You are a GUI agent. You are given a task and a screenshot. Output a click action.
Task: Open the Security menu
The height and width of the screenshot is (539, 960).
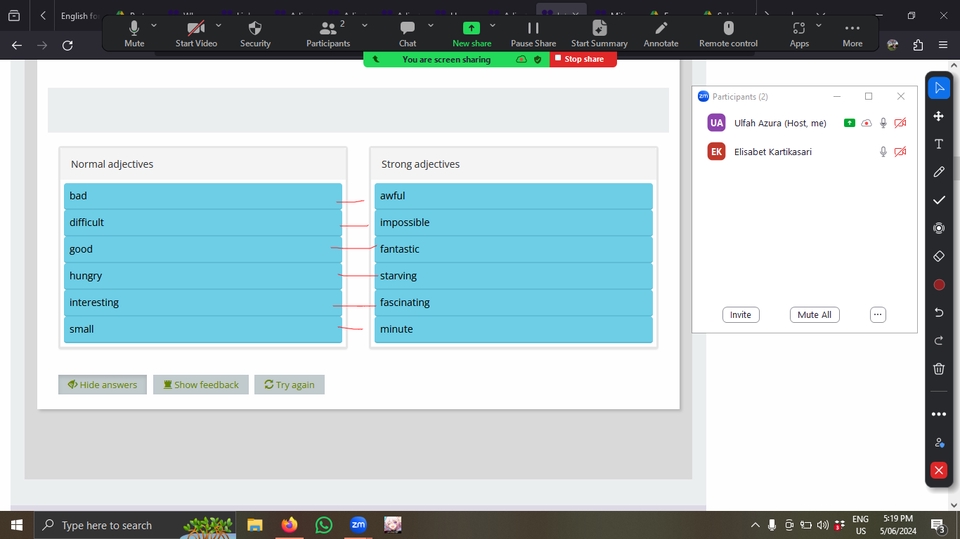click(x=255, y=34)
